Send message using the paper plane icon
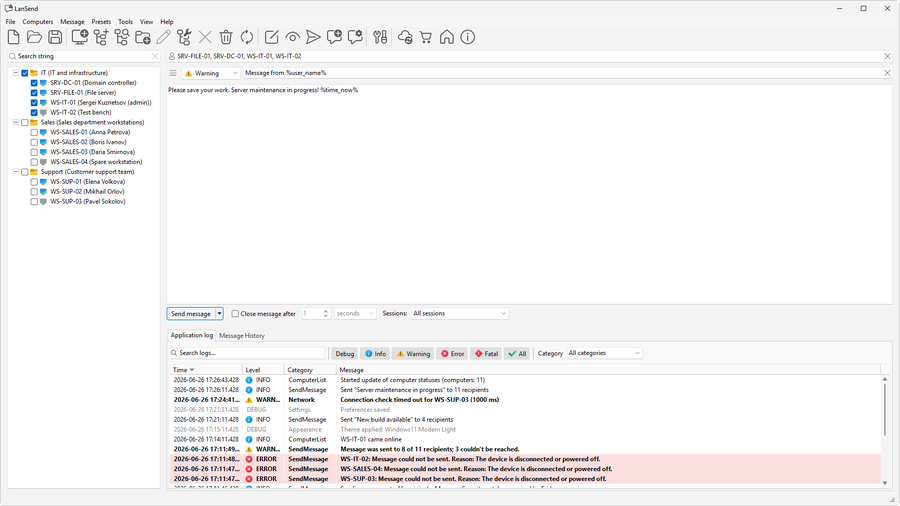This screenshot has height=506, width=900. [x=313, y=37]
